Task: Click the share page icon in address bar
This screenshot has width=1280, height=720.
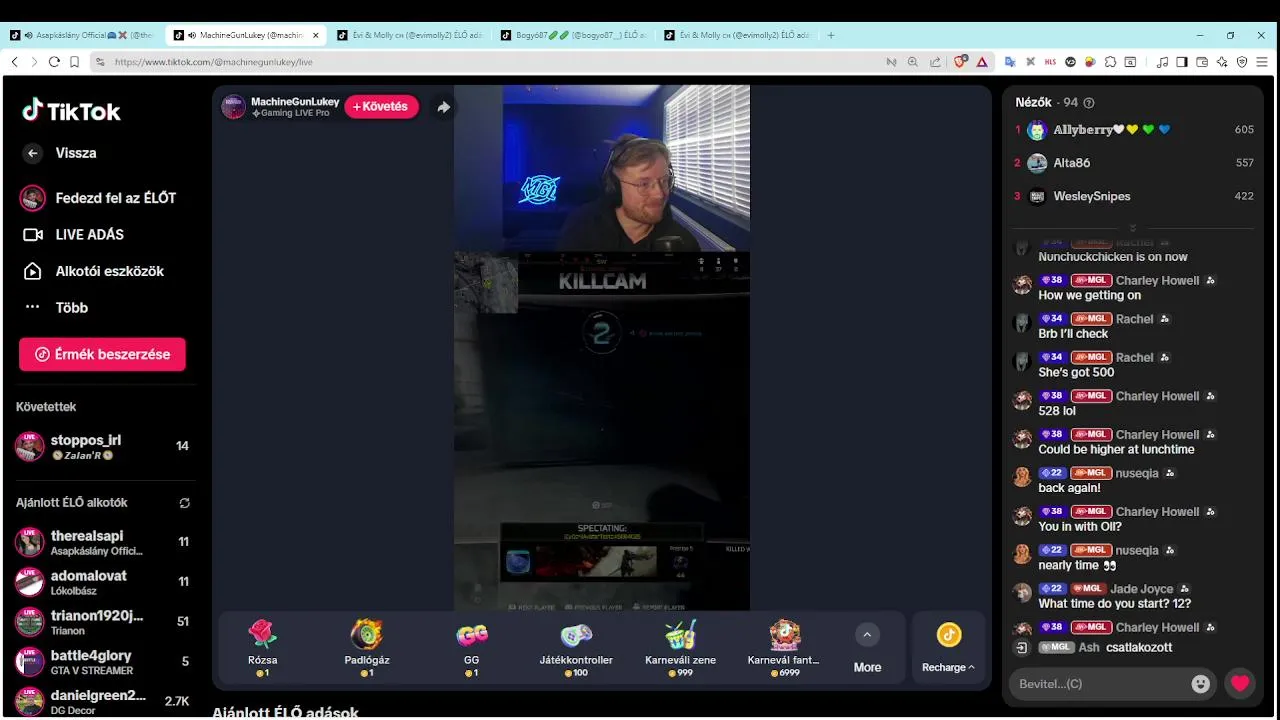Action: coord(935,62)
